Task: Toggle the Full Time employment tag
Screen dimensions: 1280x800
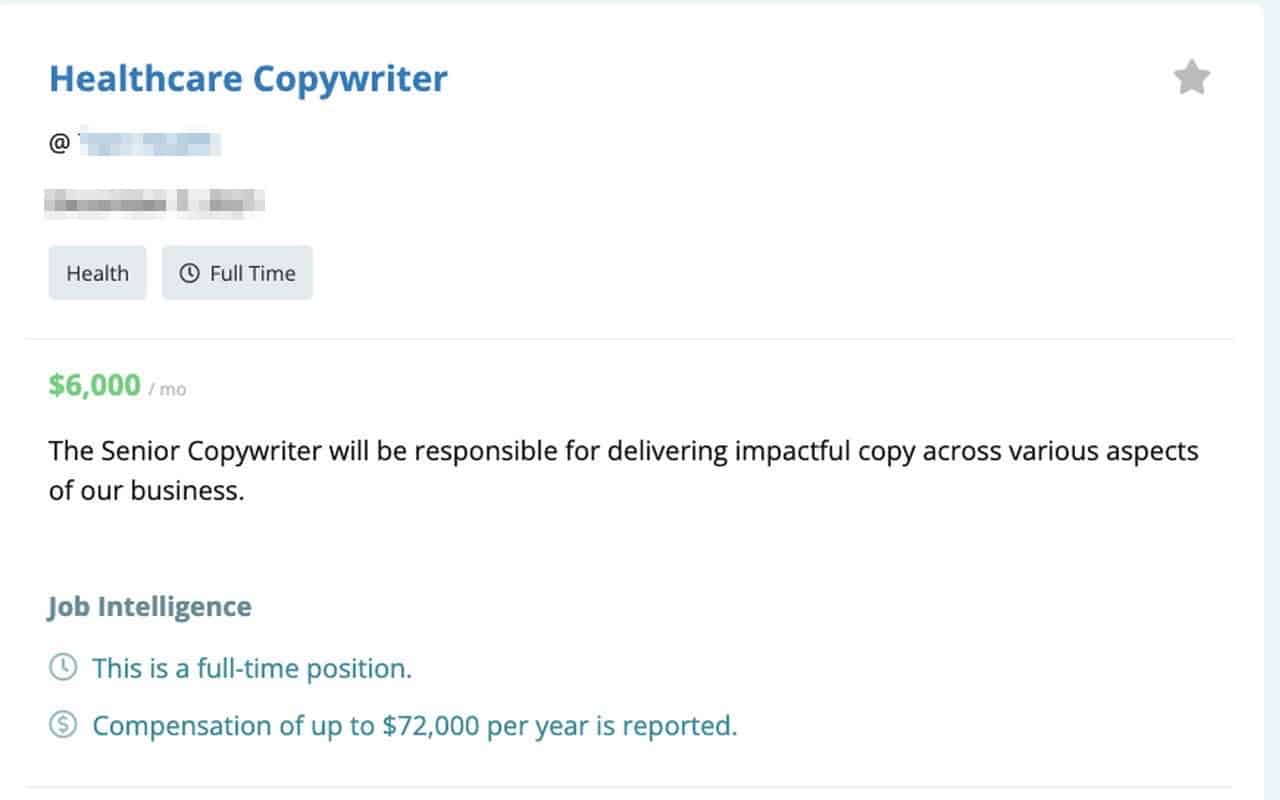Action: pos(237,272)
